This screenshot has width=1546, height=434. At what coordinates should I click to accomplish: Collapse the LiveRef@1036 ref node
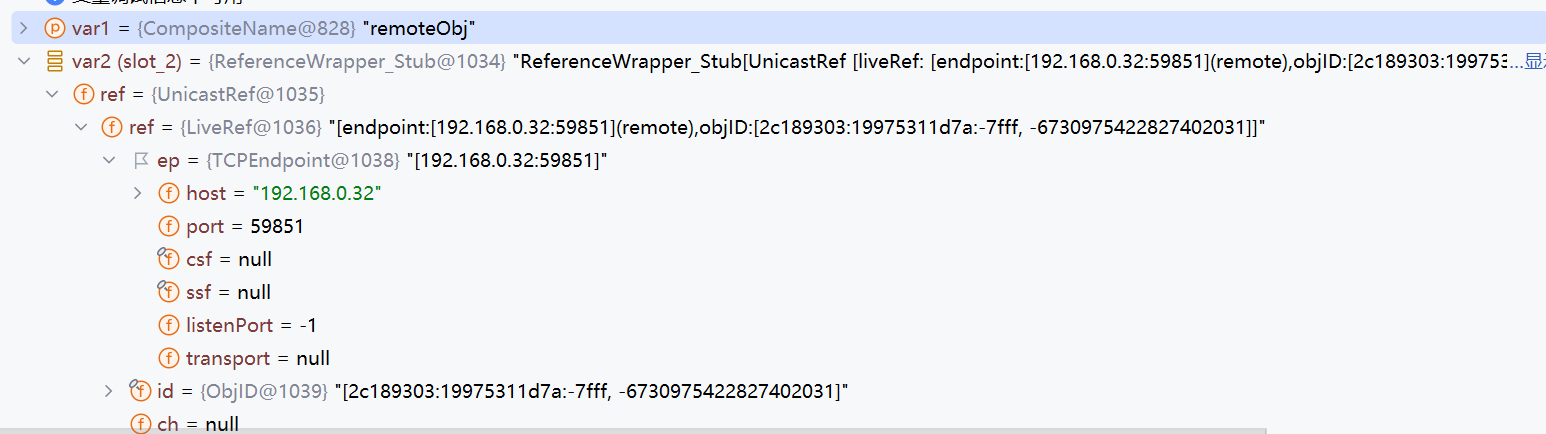81,128
